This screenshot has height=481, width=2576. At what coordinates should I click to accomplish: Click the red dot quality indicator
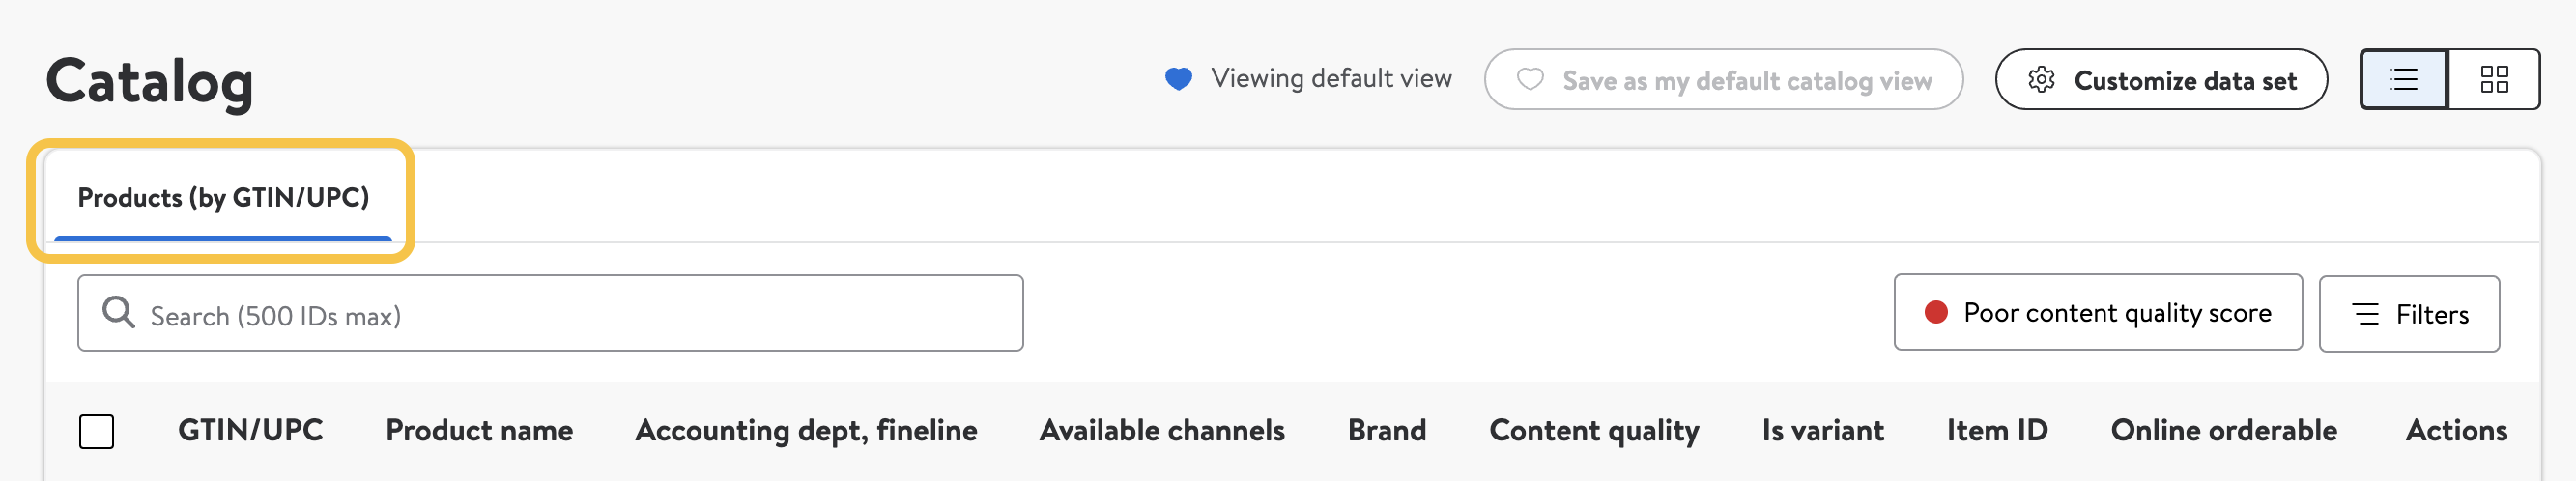coord(1936,312)
